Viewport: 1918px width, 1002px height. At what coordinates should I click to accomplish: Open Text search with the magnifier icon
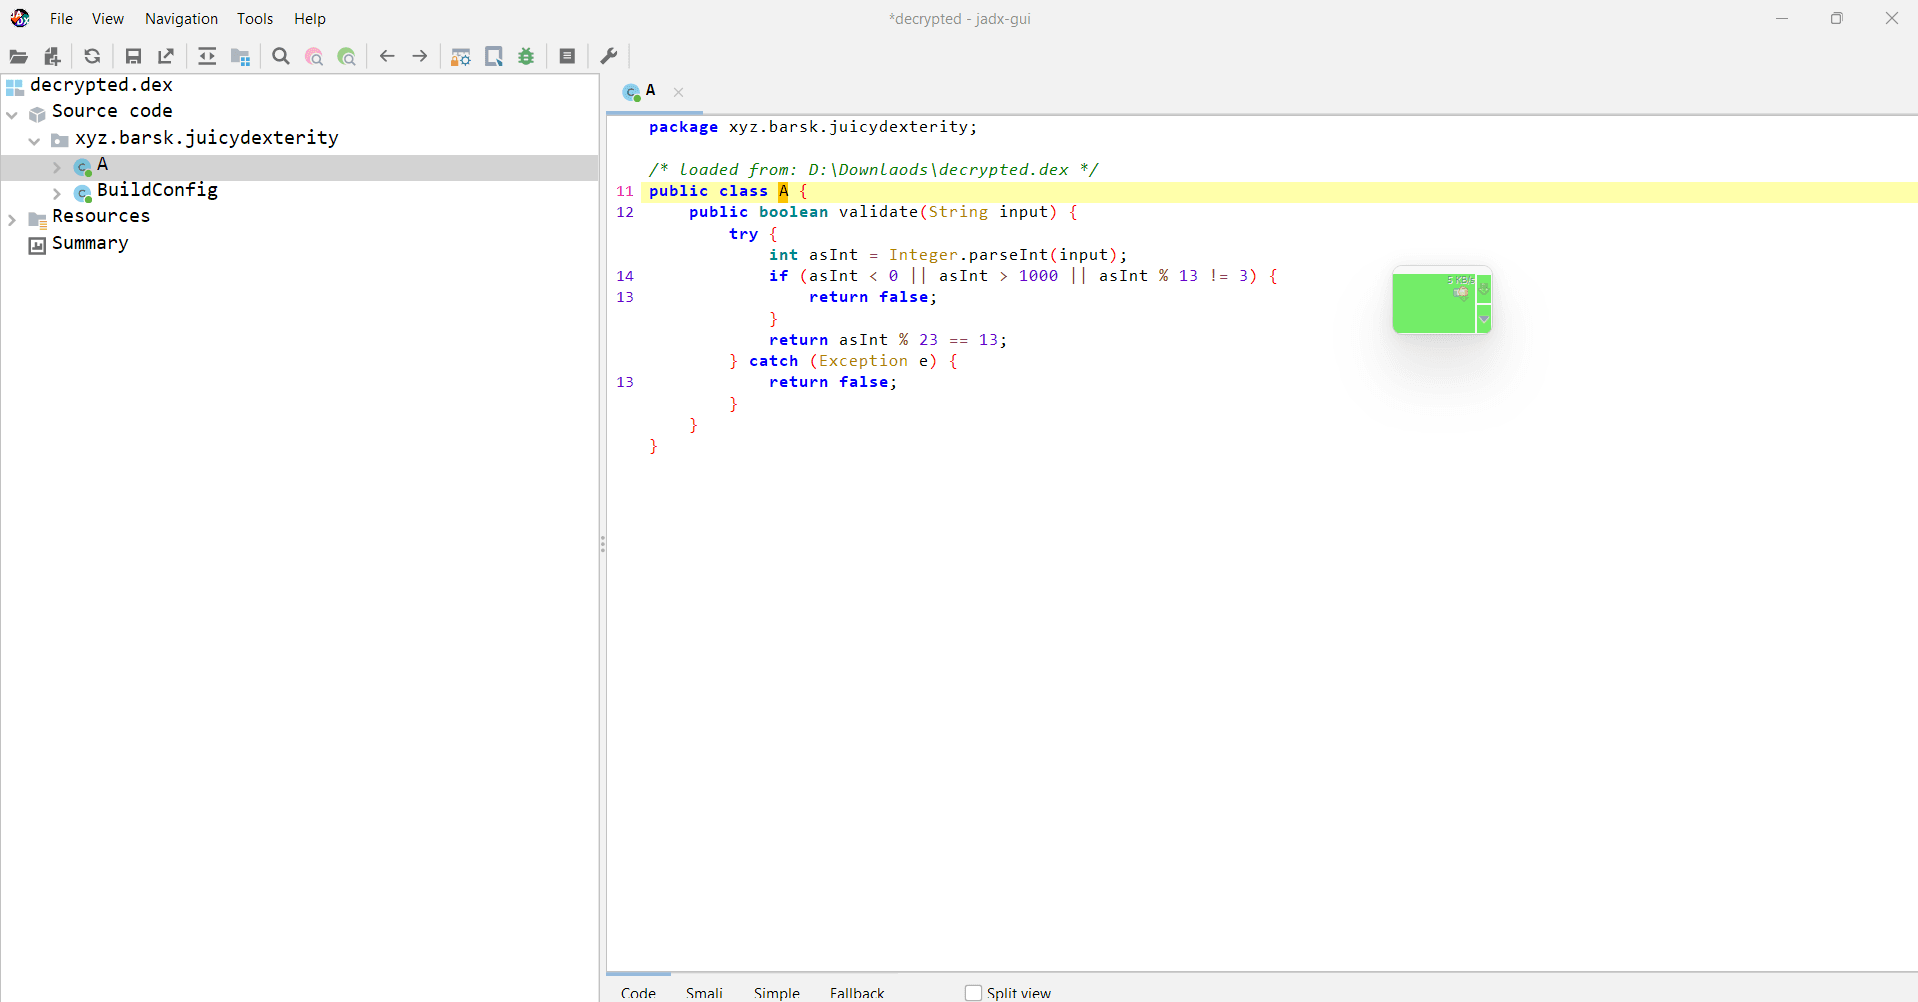pos(281,57)
